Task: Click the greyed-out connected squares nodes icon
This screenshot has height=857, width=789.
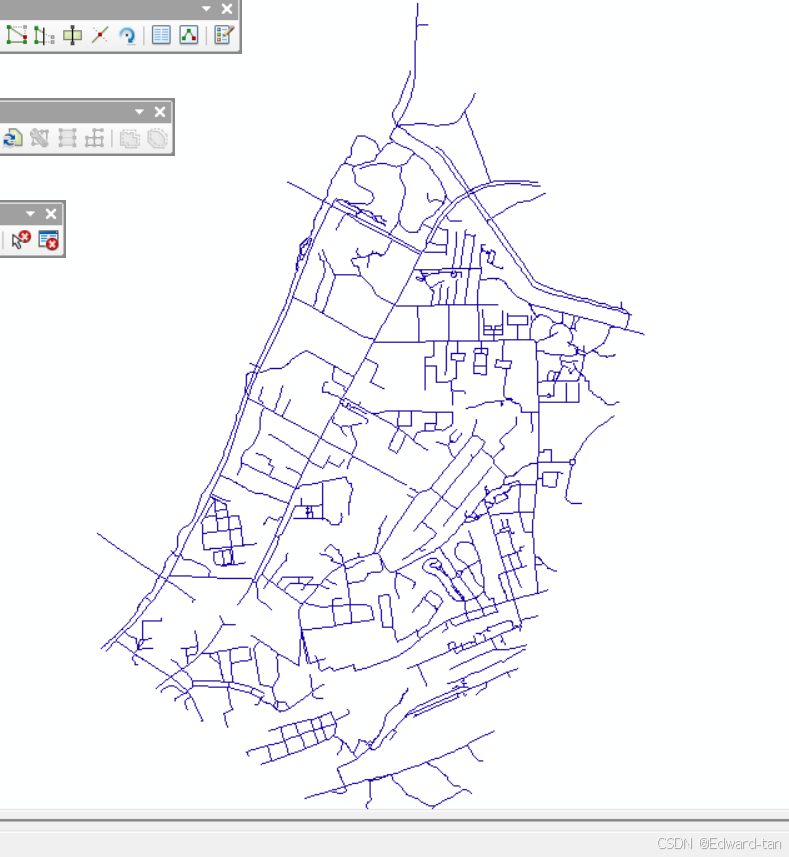Action: pos(95,138)
